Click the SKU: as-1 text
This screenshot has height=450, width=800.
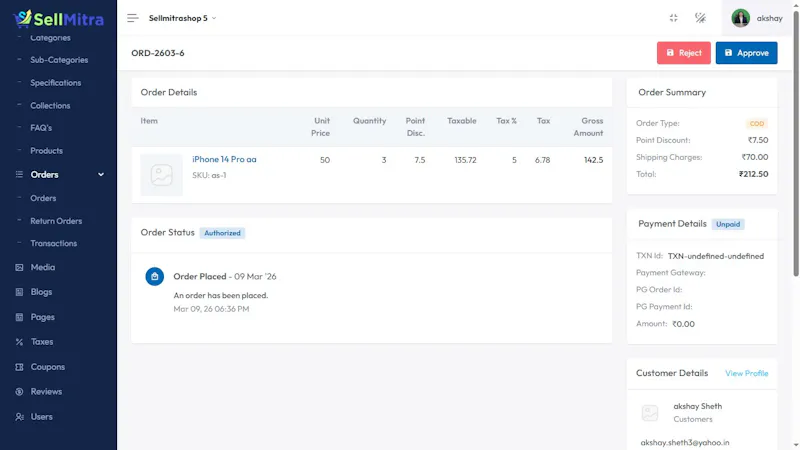209,175
